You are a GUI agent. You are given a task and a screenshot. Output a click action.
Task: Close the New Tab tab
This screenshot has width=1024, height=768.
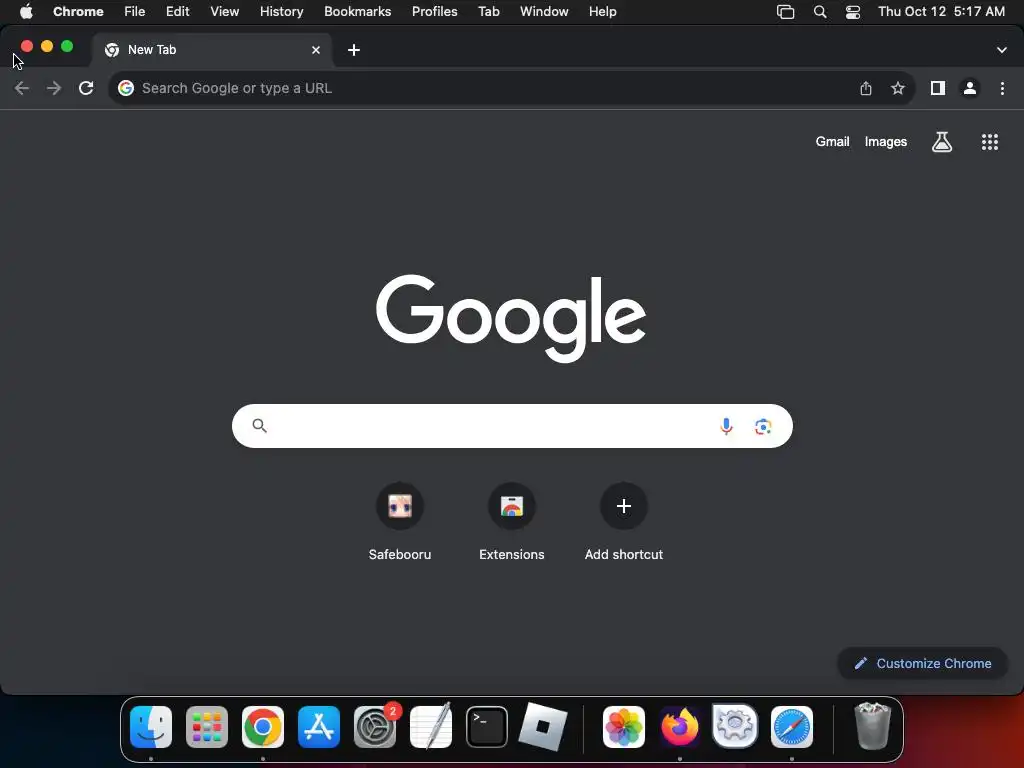(x=316, y=50)
